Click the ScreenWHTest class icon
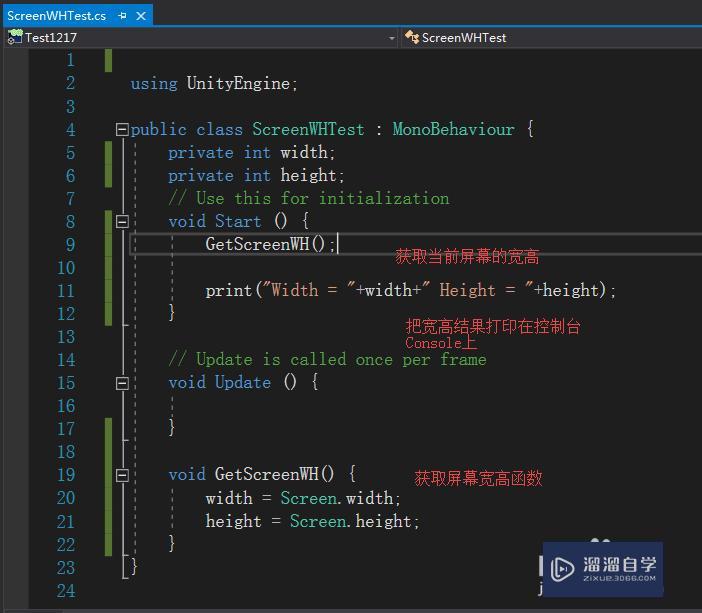Viewport: 702px width, 613px height. click(x=411, y=37)
